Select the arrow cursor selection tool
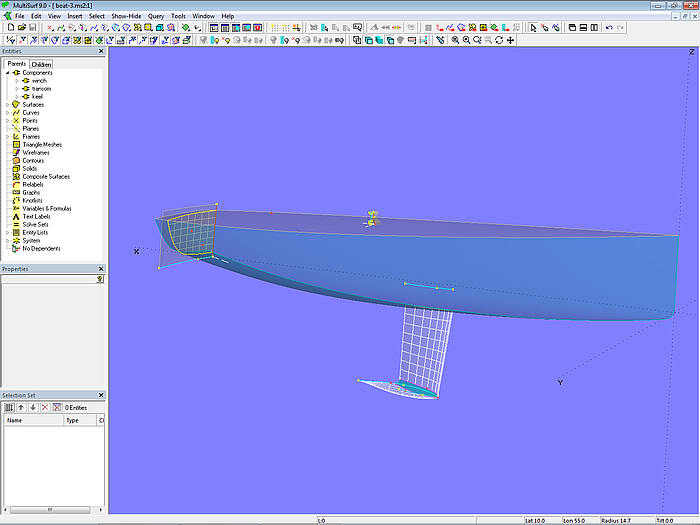700x525 pixels. pyautogui.click(x=533, y=28)
